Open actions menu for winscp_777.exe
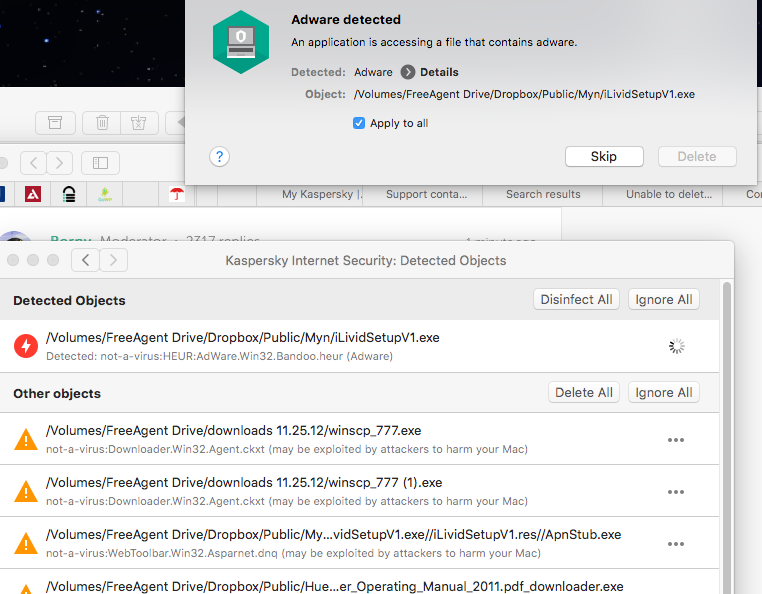The height and width of the screenshot is (594, 762). coord(675,440)
